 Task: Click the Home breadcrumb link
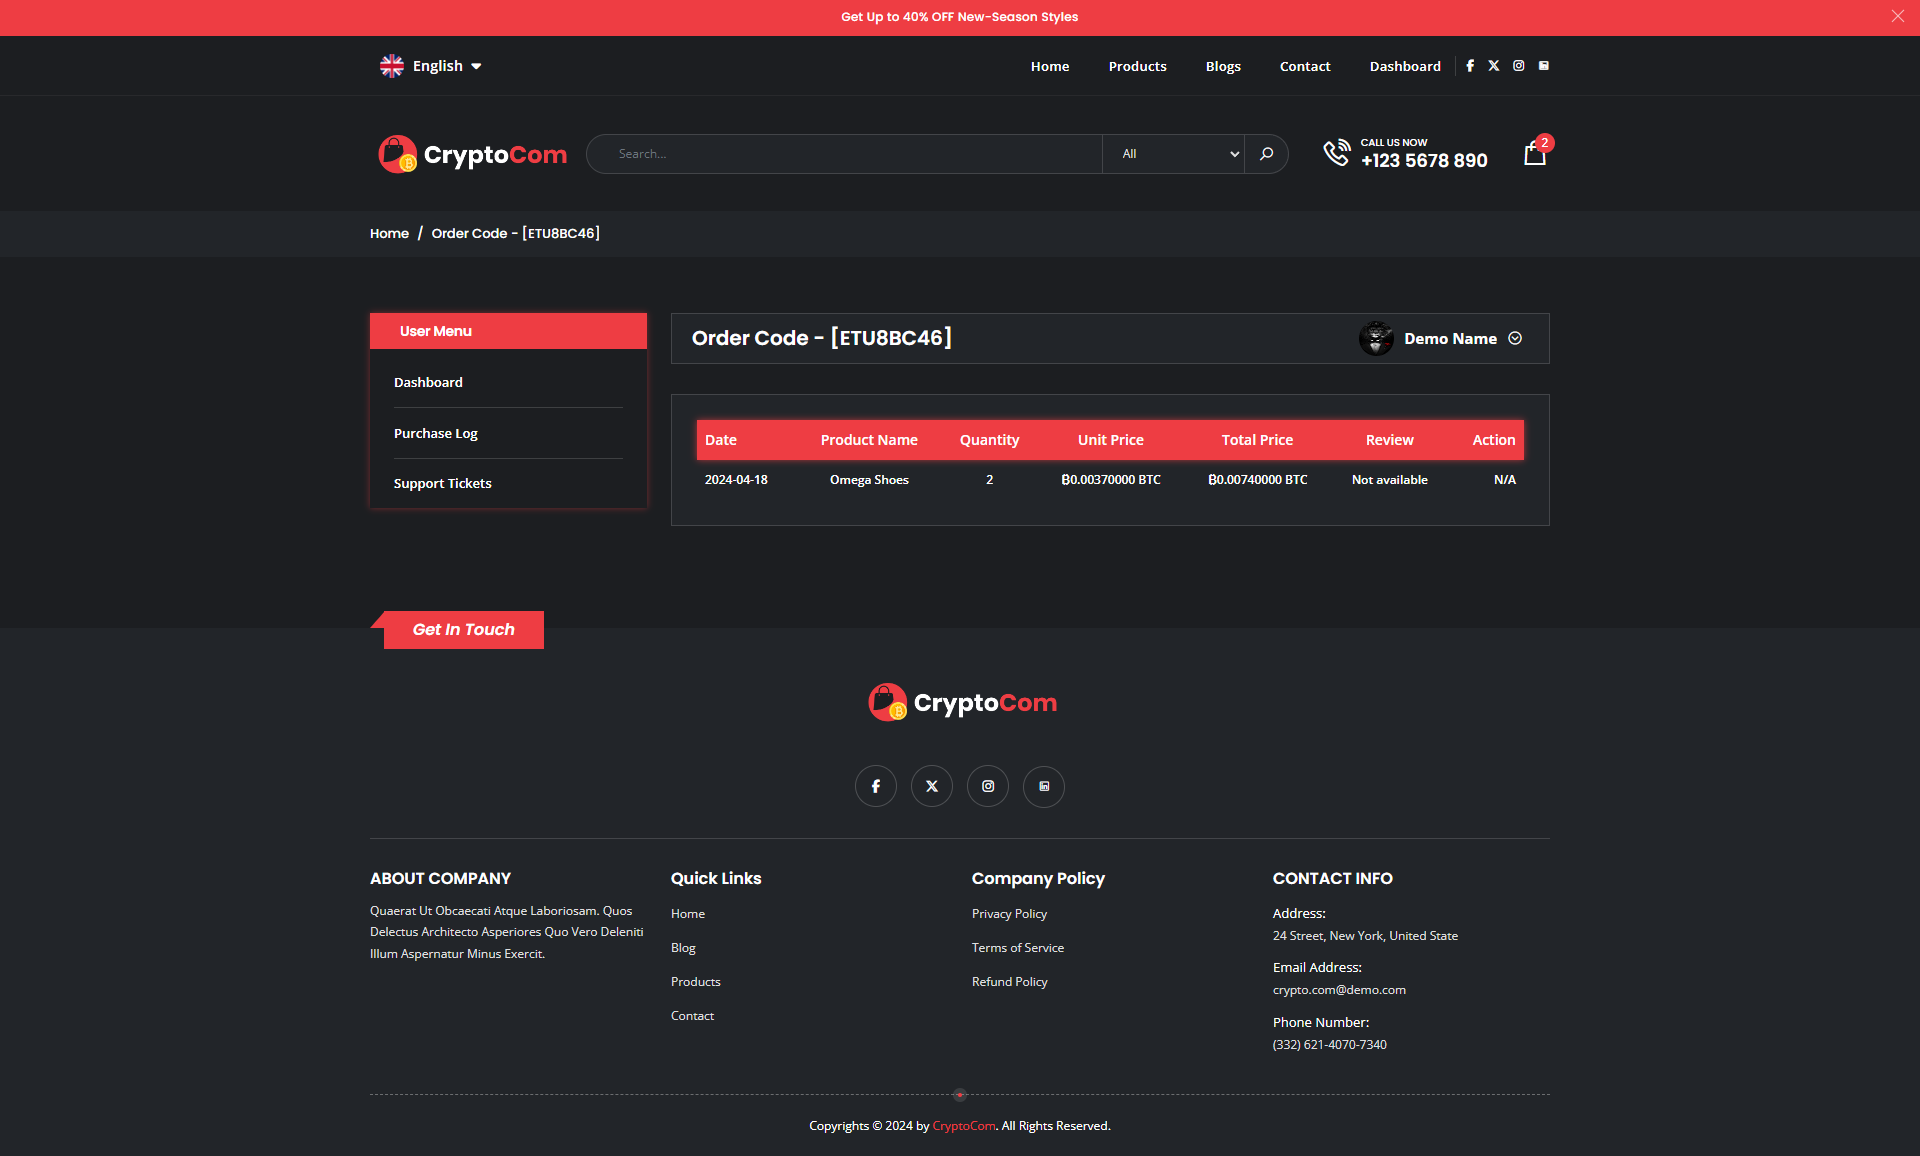click(389, 233)
